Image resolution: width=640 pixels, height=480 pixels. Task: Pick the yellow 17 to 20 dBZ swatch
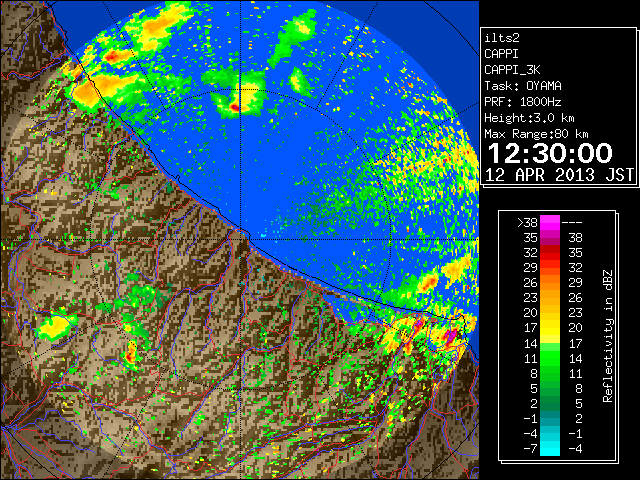(x=550, y=328)
